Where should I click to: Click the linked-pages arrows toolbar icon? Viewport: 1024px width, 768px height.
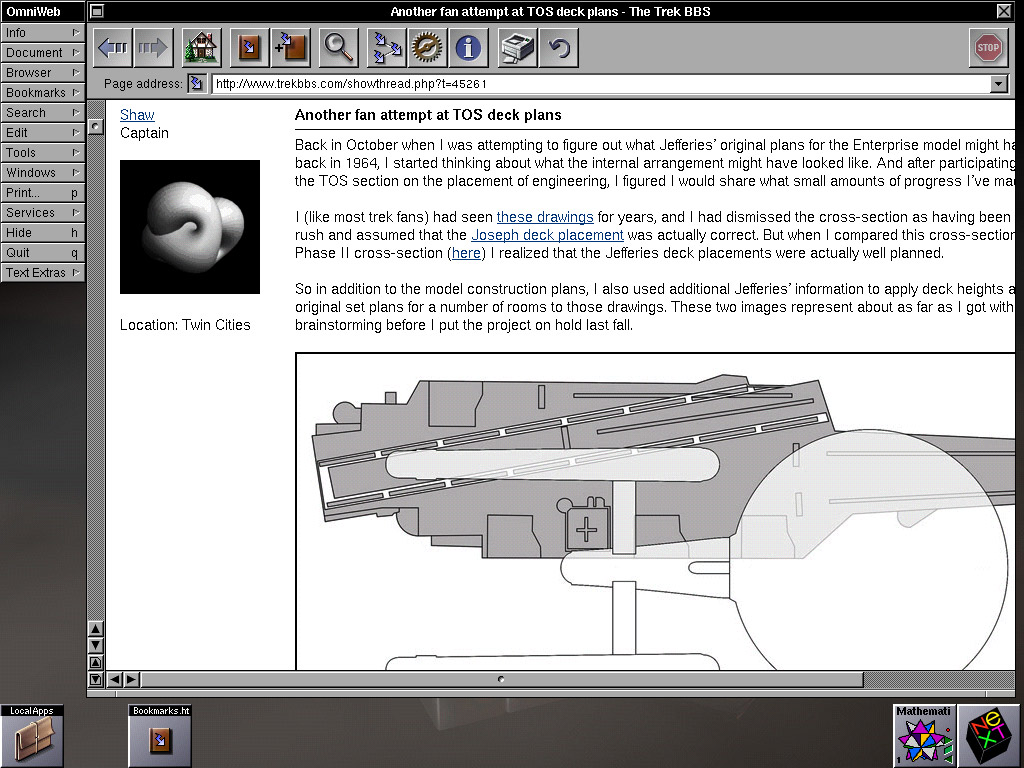point(387,48)
